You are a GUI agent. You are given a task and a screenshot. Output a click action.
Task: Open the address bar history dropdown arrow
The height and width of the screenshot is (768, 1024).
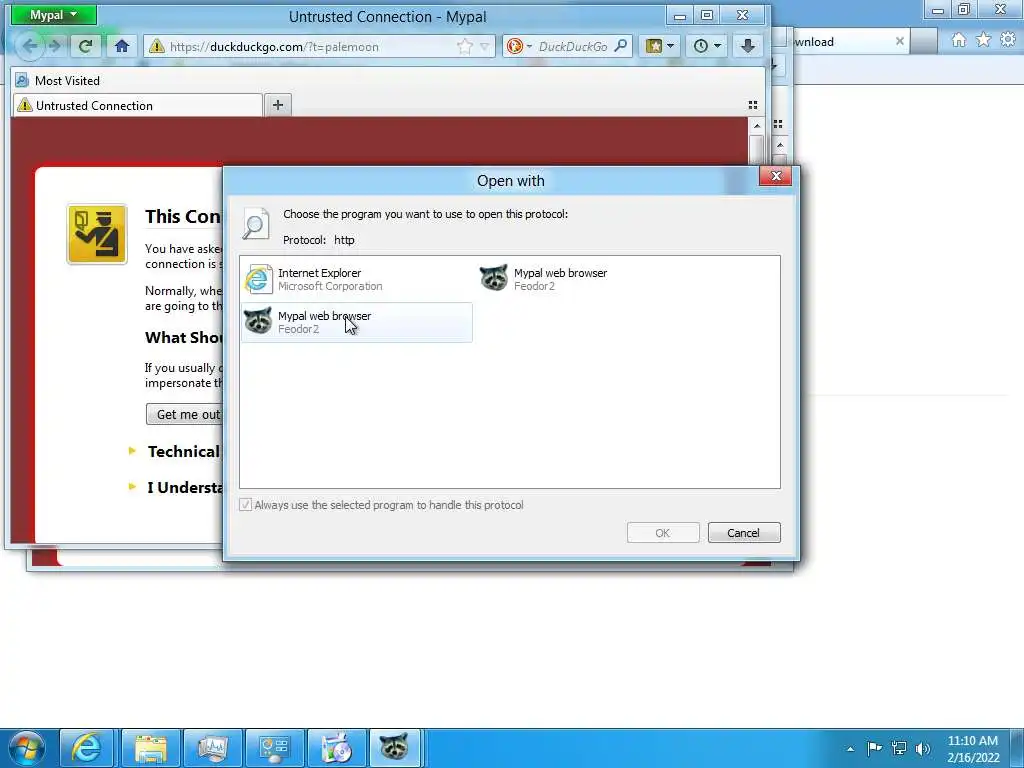coord(485,46)
